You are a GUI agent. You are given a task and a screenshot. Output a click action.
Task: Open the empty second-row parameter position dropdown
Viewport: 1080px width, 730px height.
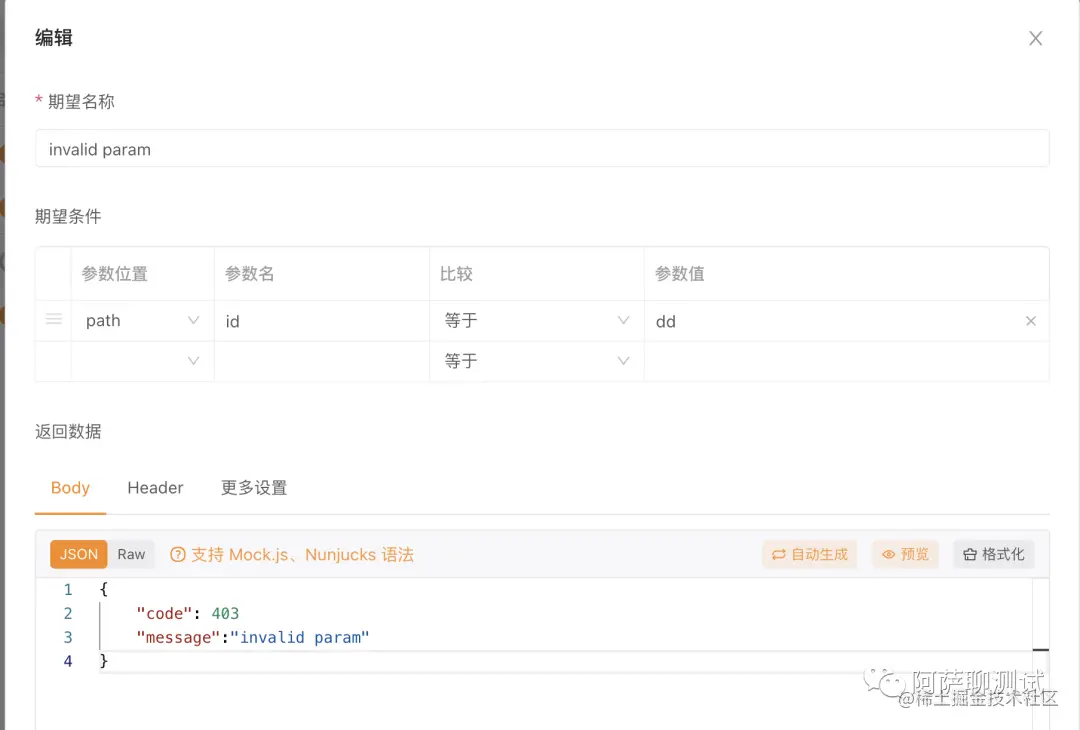coord(142,361)
